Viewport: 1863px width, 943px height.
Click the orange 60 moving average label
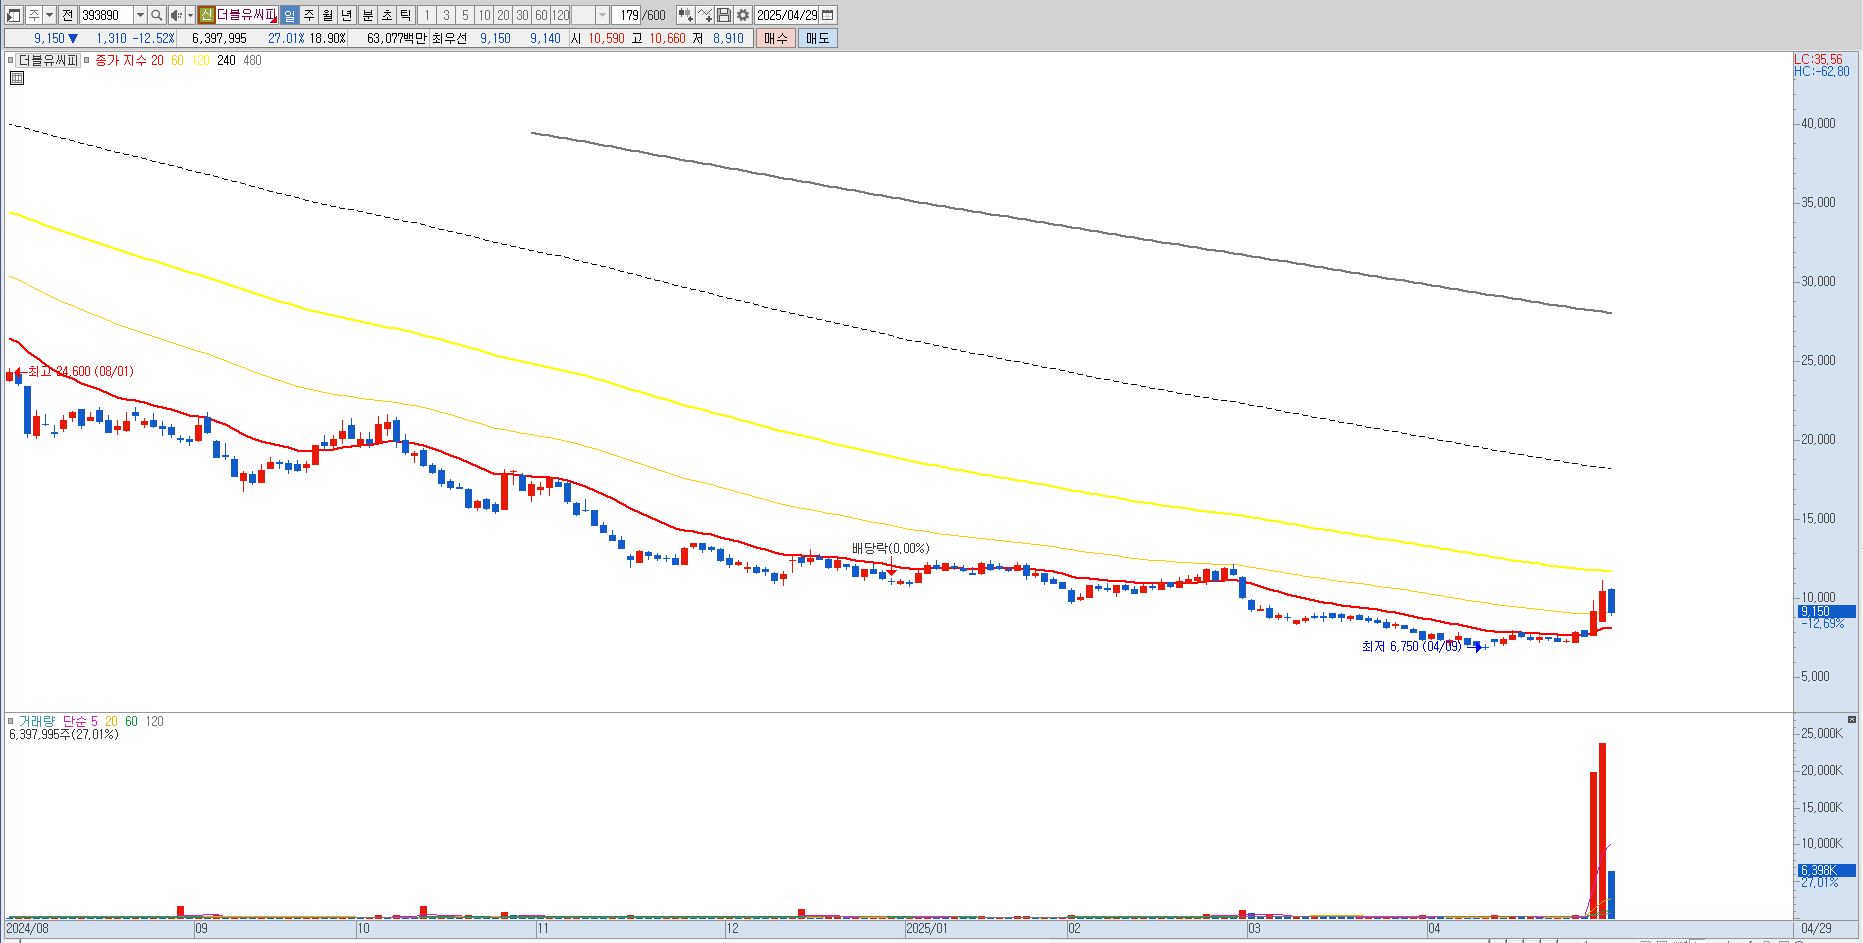tap(177, 60)
